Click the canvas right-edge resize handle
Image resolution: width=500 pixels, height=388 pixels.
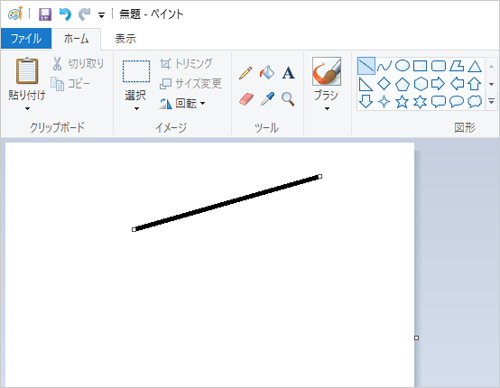pos(416,338)
